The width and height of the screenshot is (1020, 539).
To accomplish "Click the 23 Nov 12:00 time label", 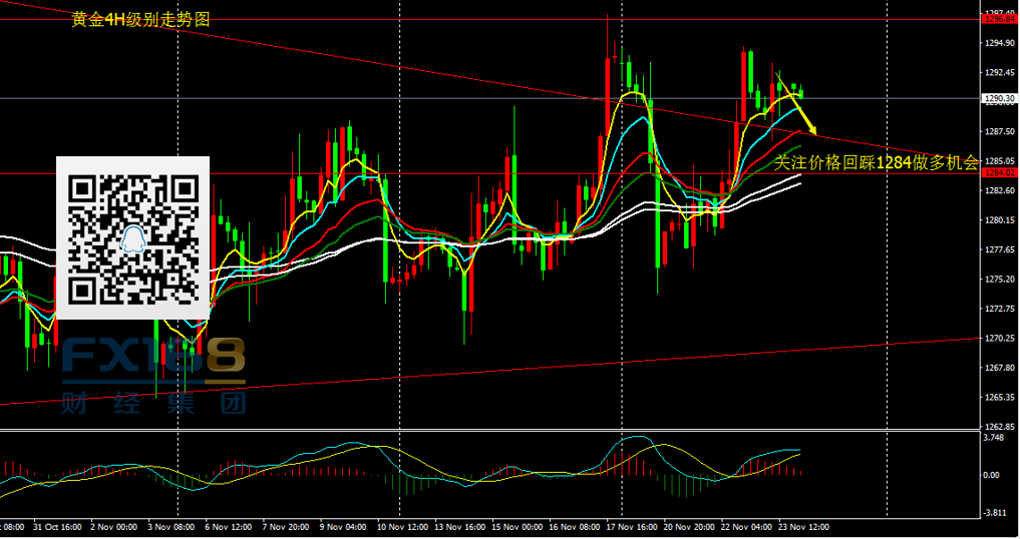I will click(803, 525).
